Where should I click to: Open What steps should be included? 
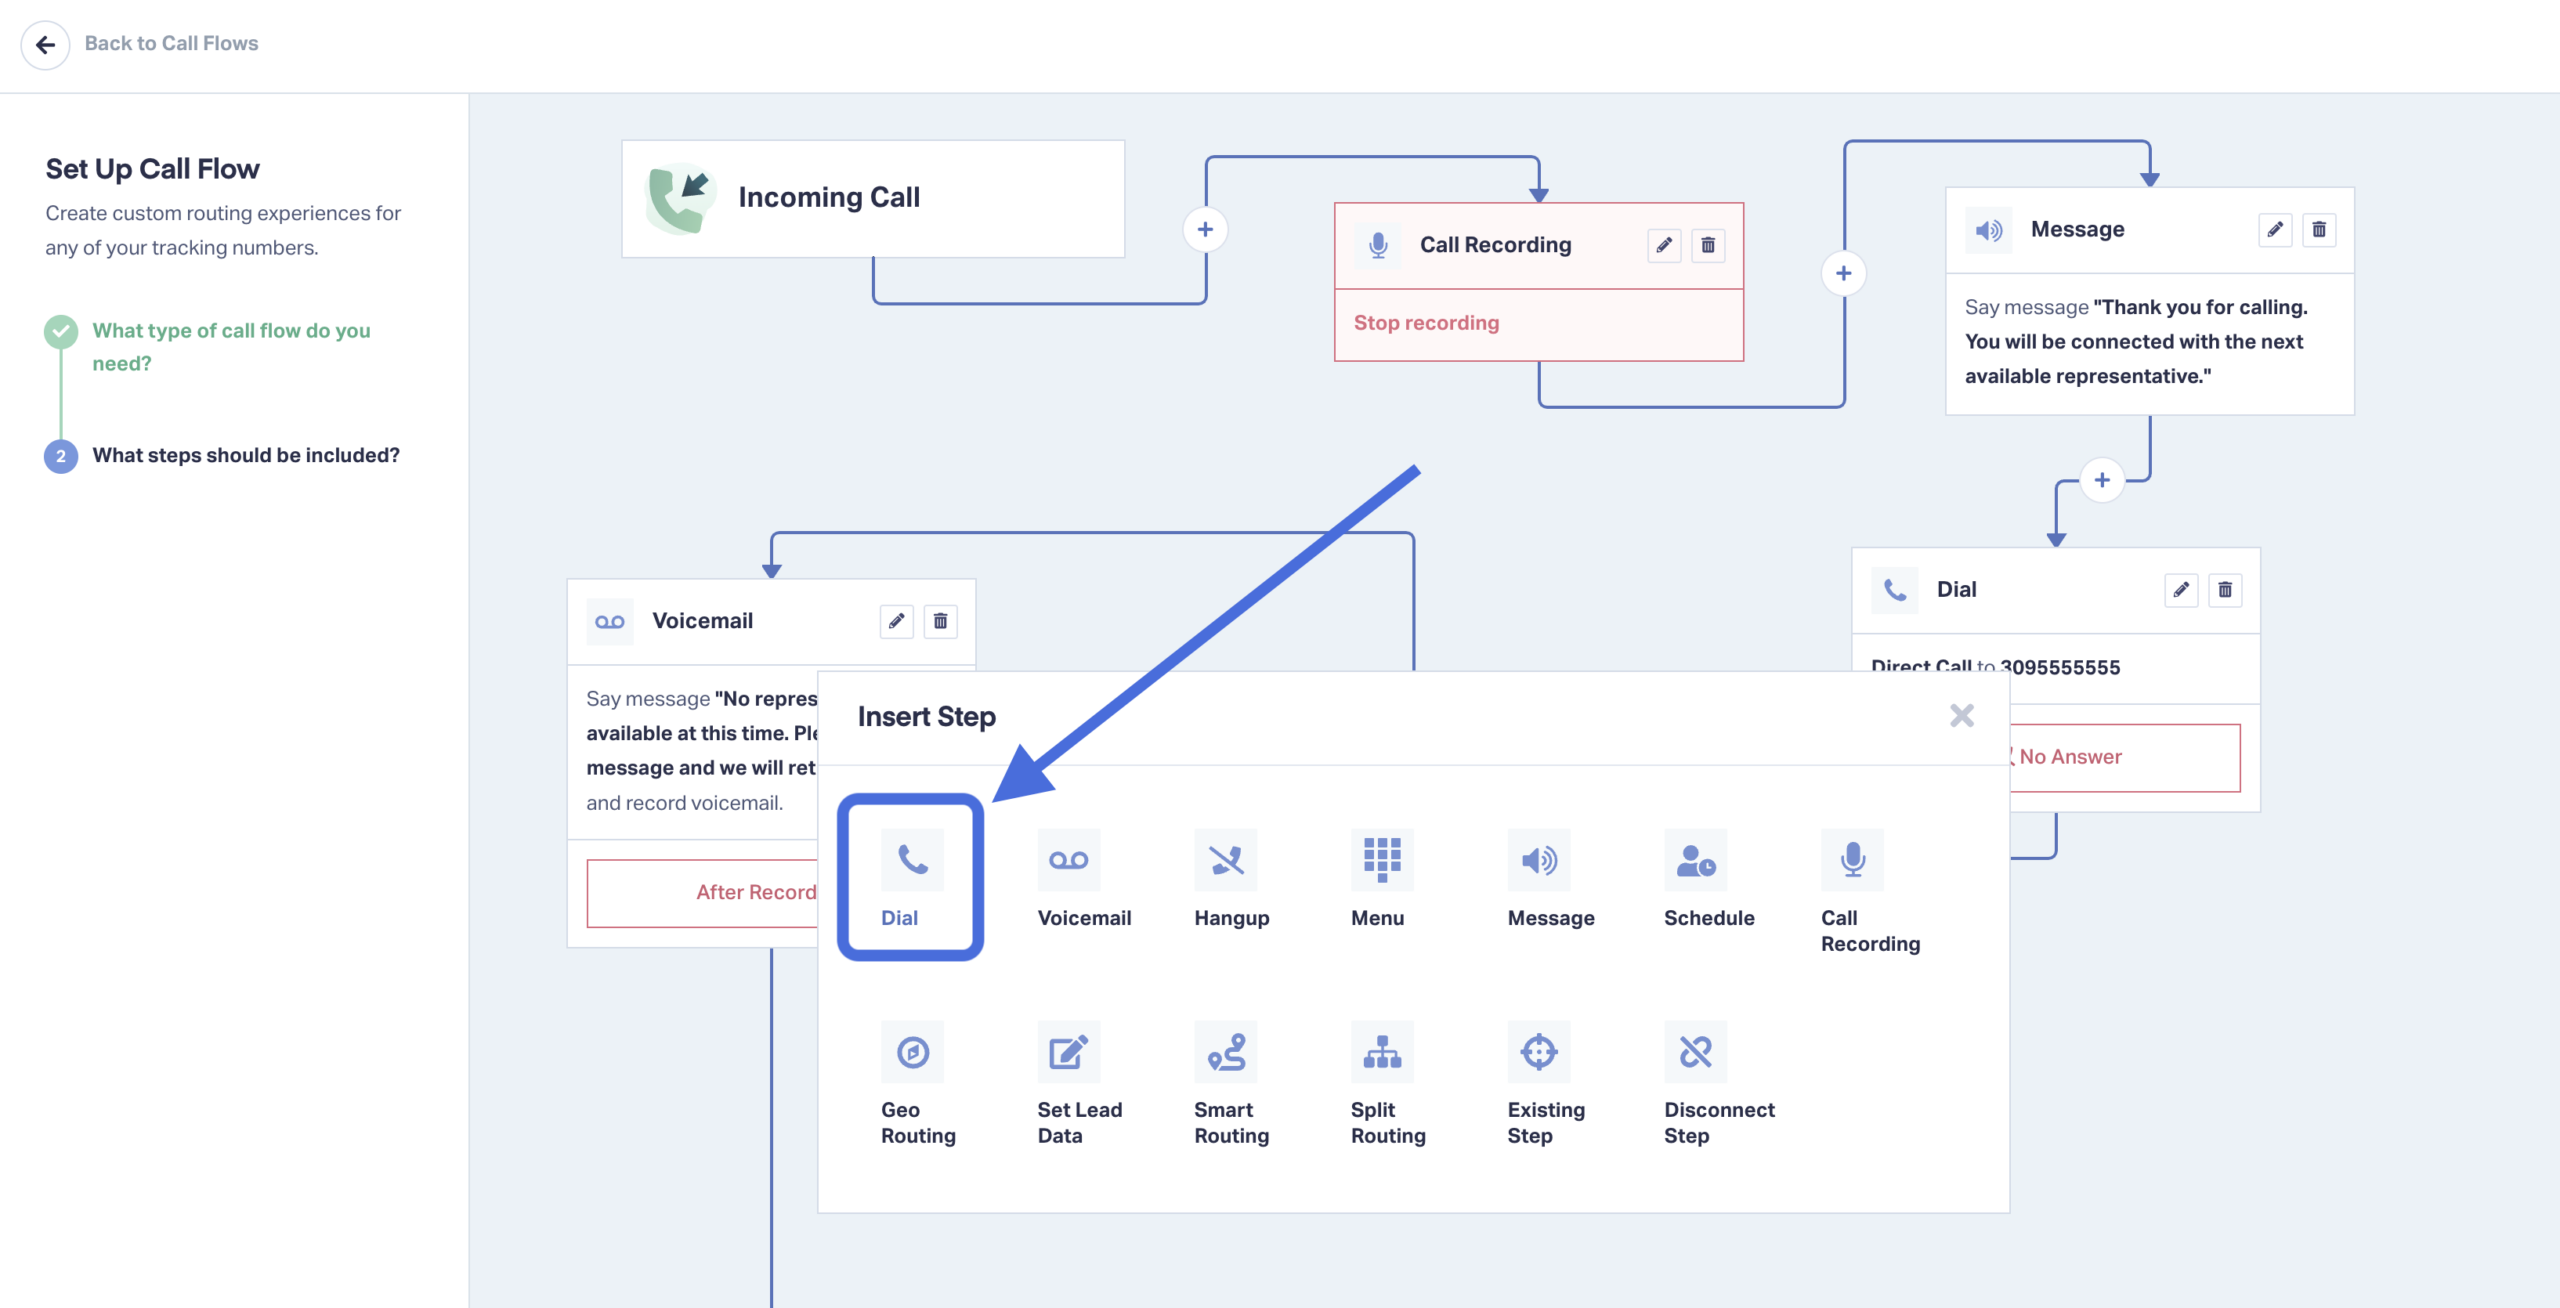pyautogui.click(x=246, y=455)
